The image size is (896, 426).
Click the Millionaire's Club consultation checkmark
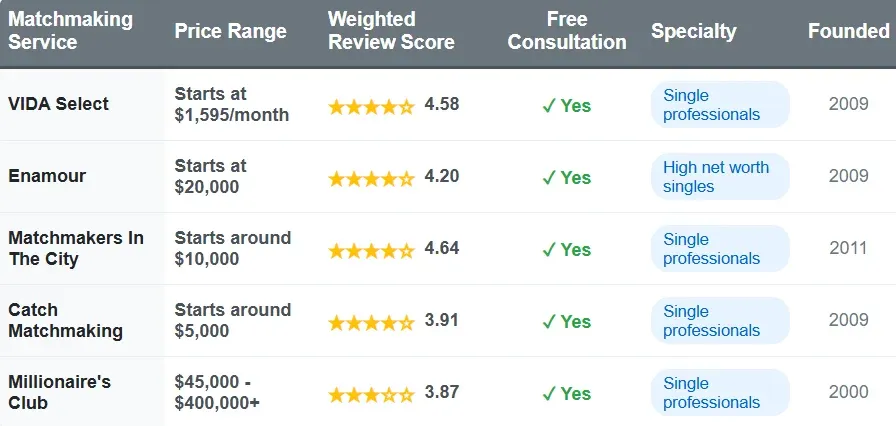(548, 393)
